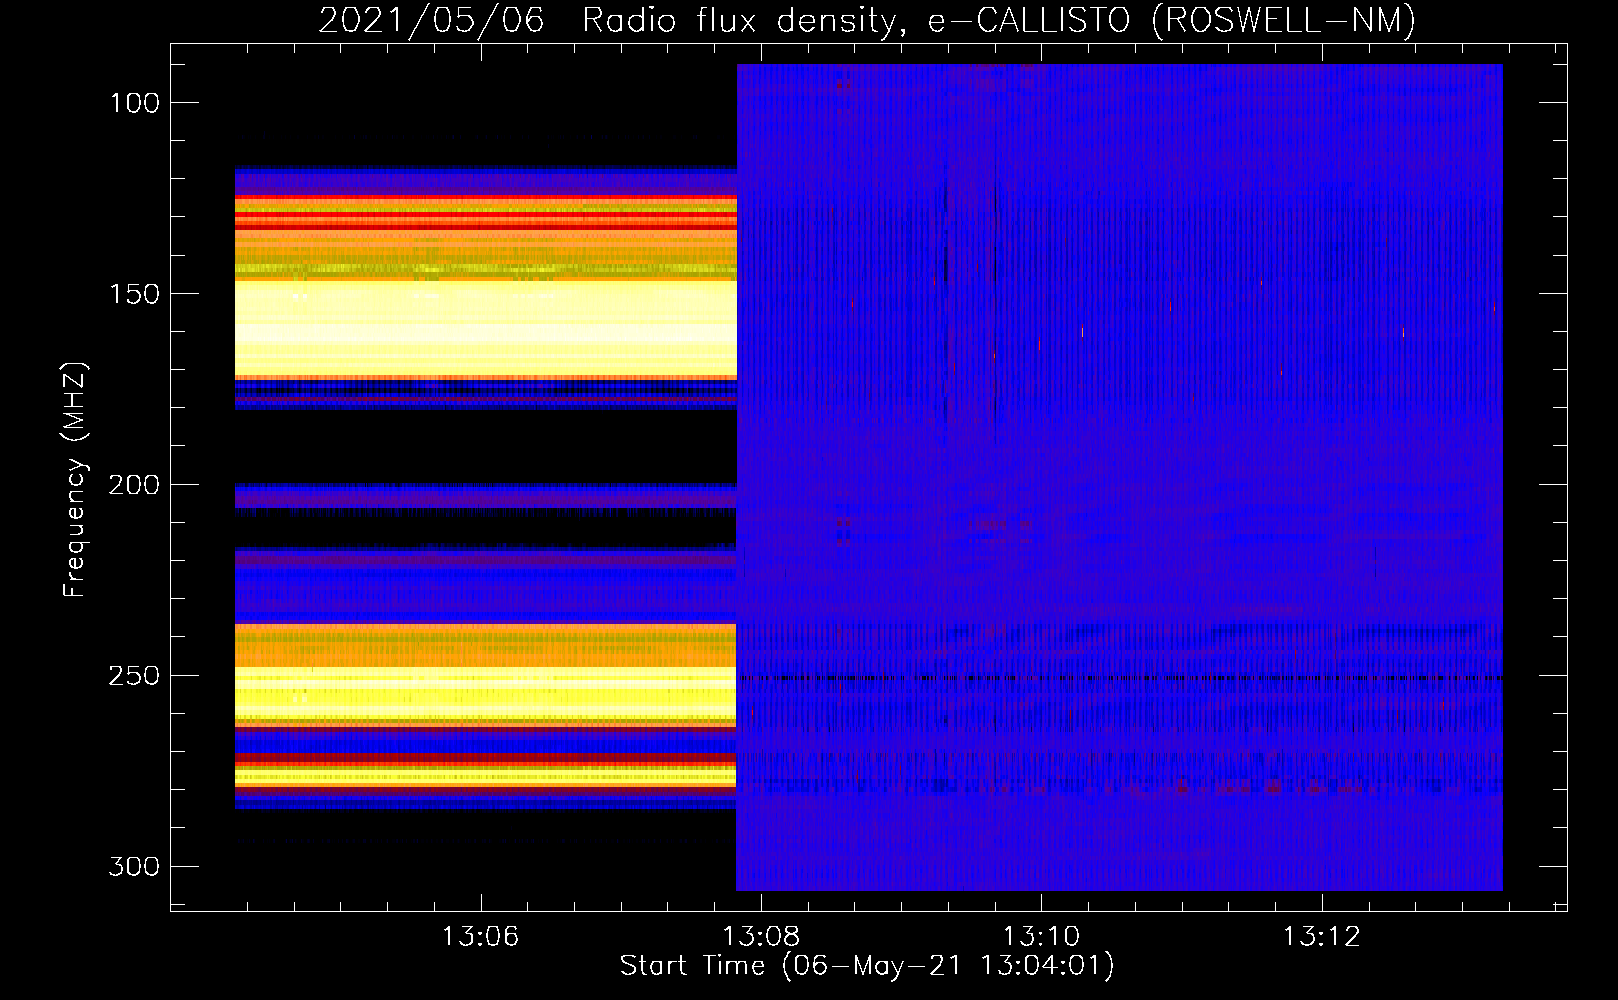Click the 13:12 time tick label
The height and width of the screenshot is (1000, 1618).
click(1321, 937)
